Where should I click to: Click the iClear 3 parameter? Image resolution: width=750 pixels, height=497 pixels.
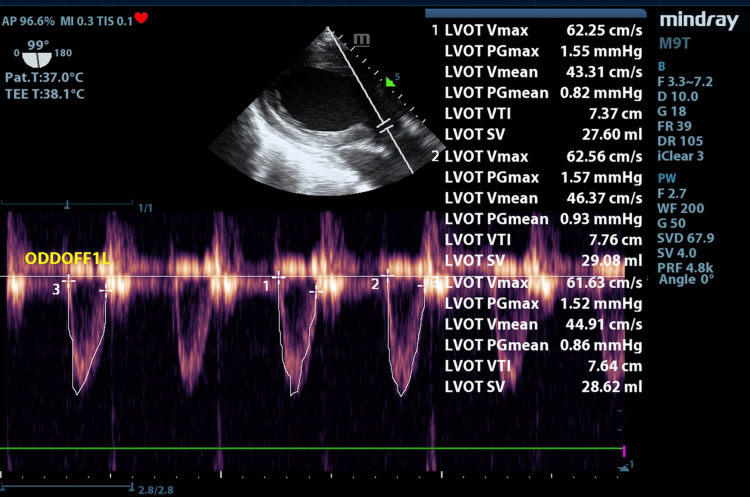[680, 156]
